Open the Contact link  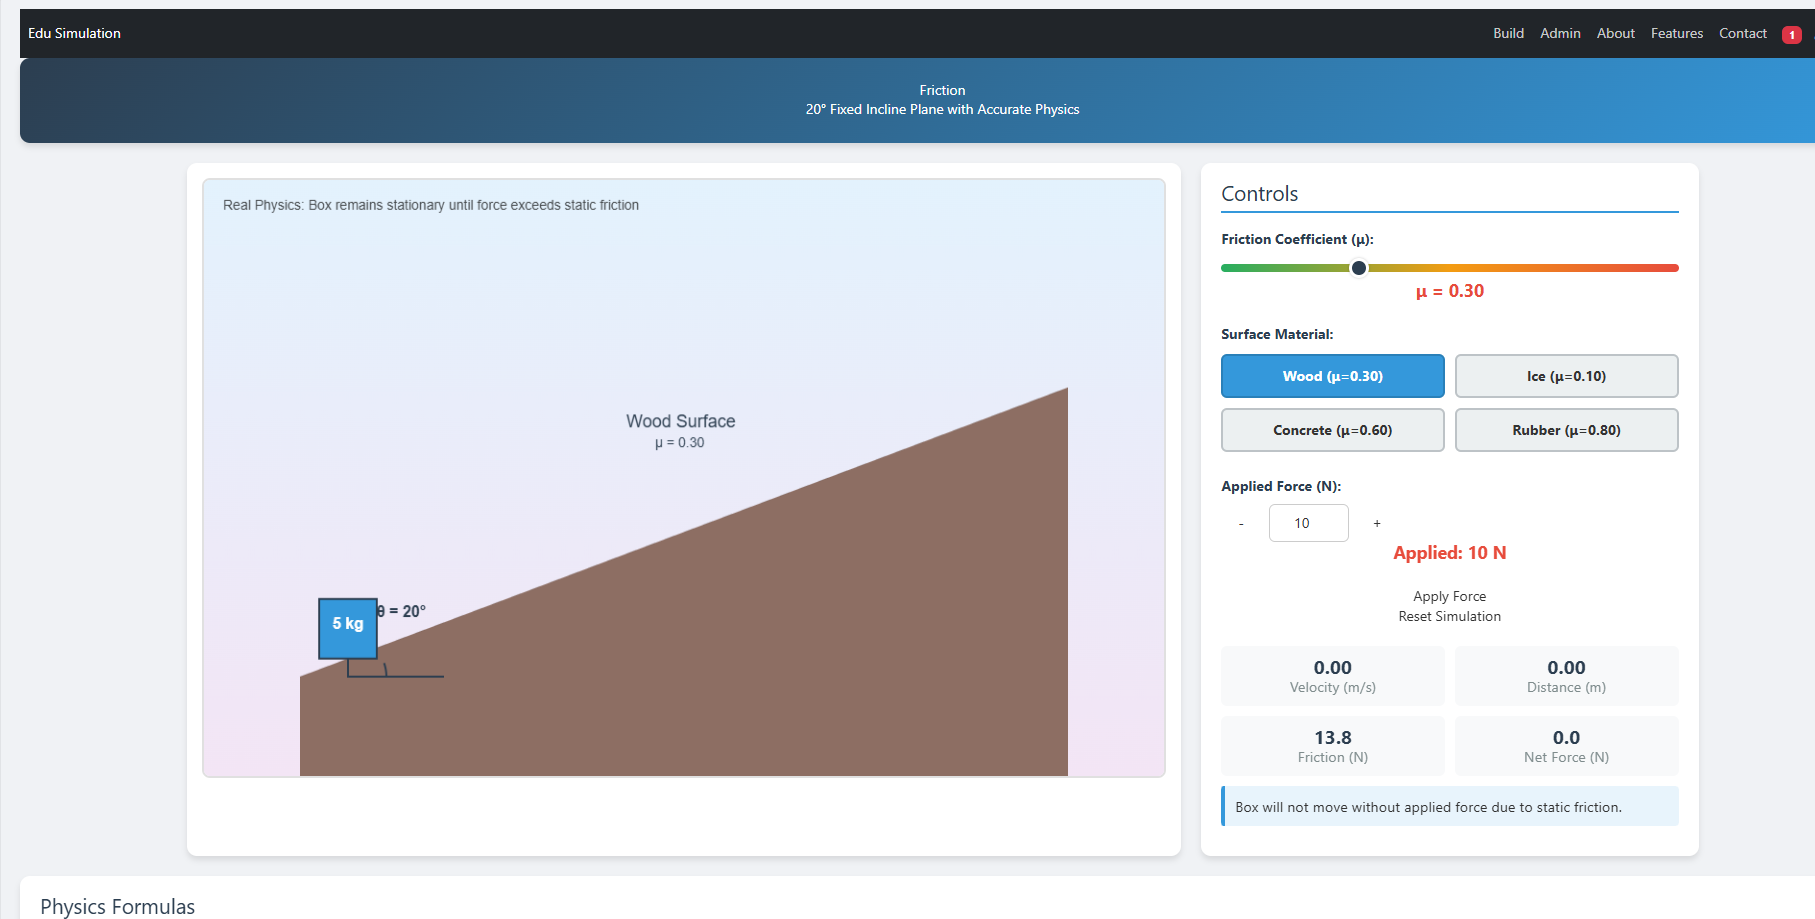click(1742, 33)
